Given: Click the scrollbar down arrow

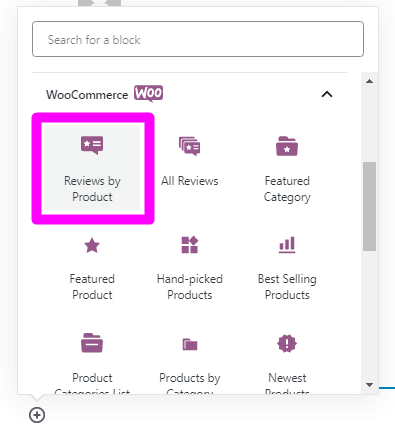Looking at the screenshot, I should point(369,385).
